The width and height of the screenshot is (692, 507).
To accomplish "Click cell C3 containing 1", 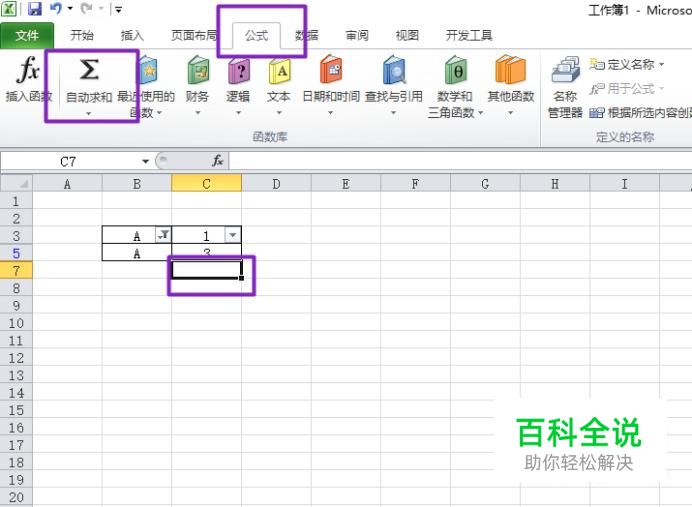I will tap(207, 236).
